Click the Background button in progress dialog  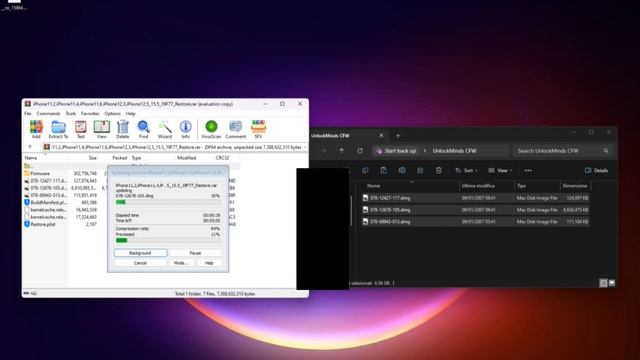(140, 253)
